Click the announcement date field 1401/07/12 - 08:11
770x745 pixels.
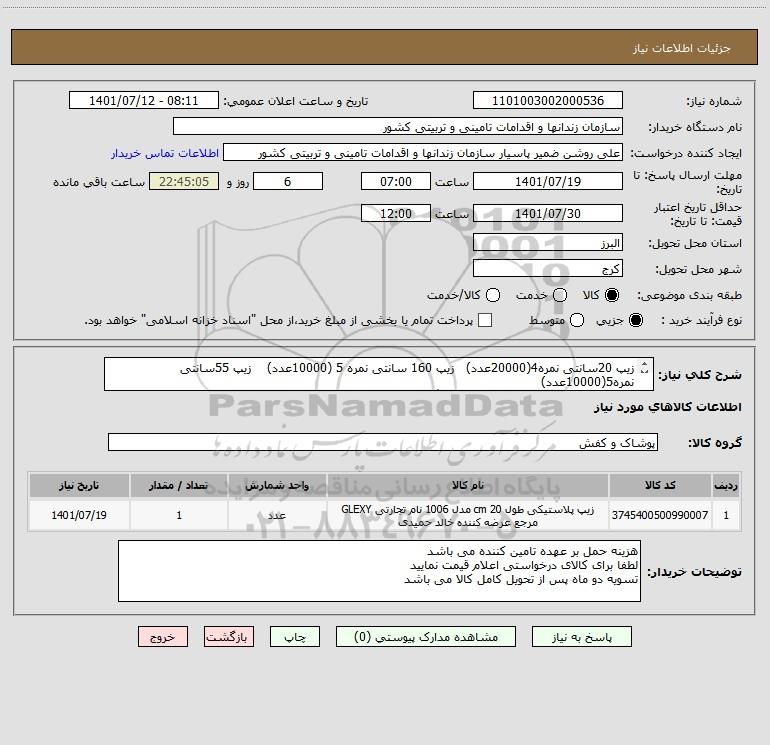[143, 100]
